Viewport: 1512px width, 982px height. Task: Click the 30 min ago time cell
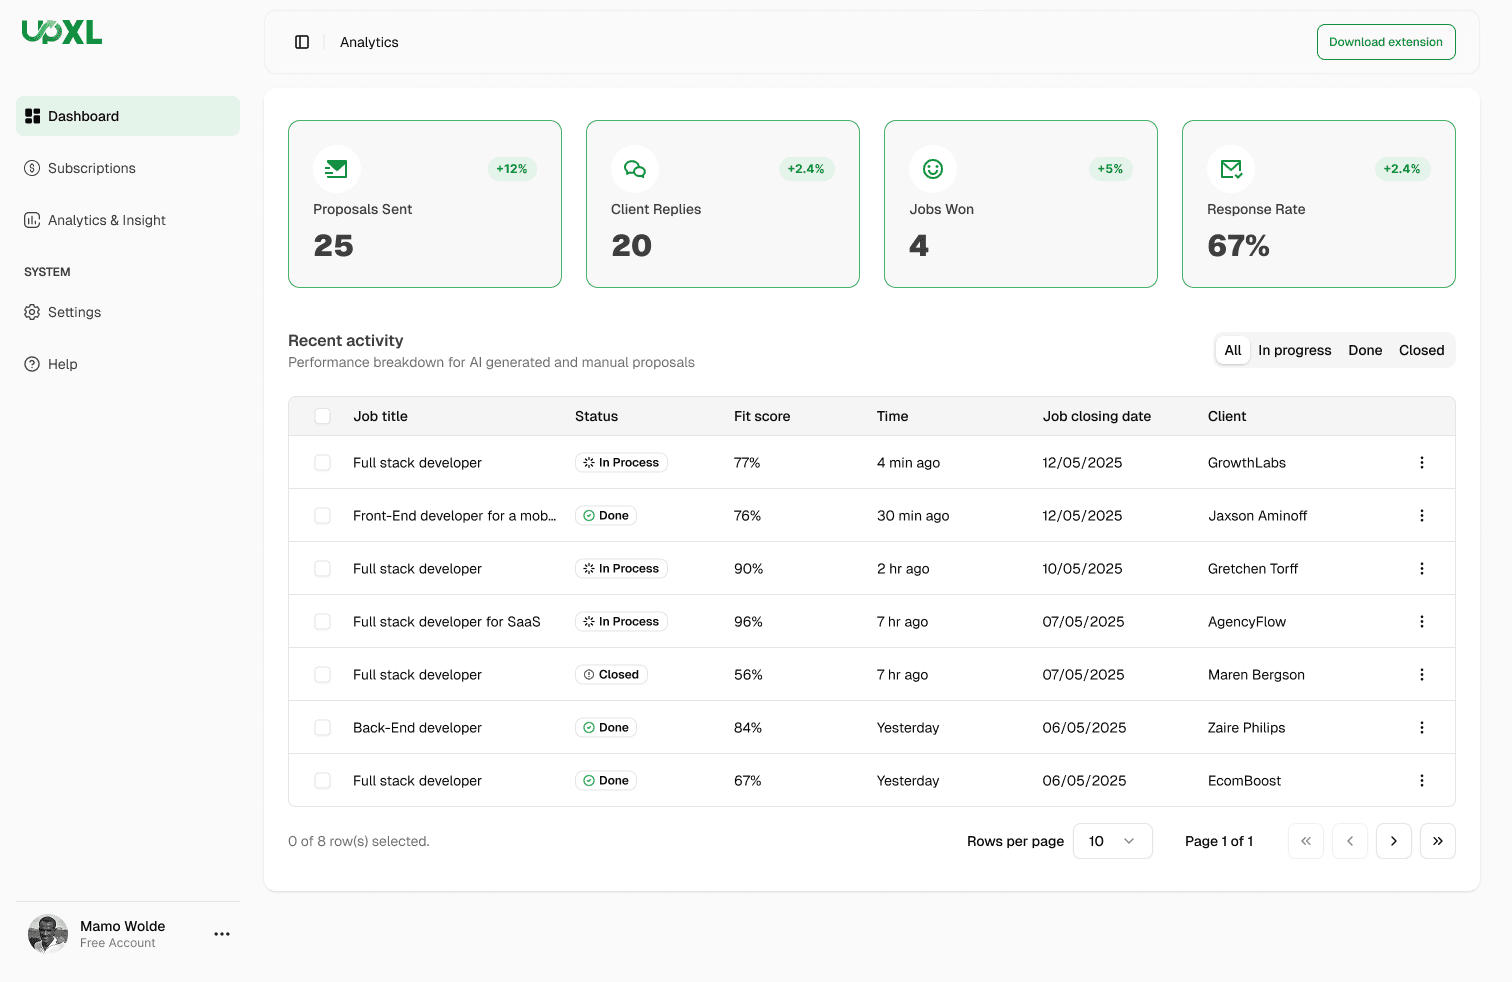(x=913, y=515)
